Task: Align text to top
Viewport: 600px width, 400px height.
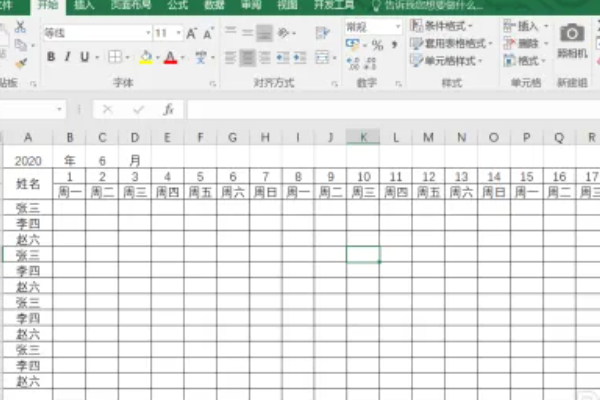Action: click(230, 33)
